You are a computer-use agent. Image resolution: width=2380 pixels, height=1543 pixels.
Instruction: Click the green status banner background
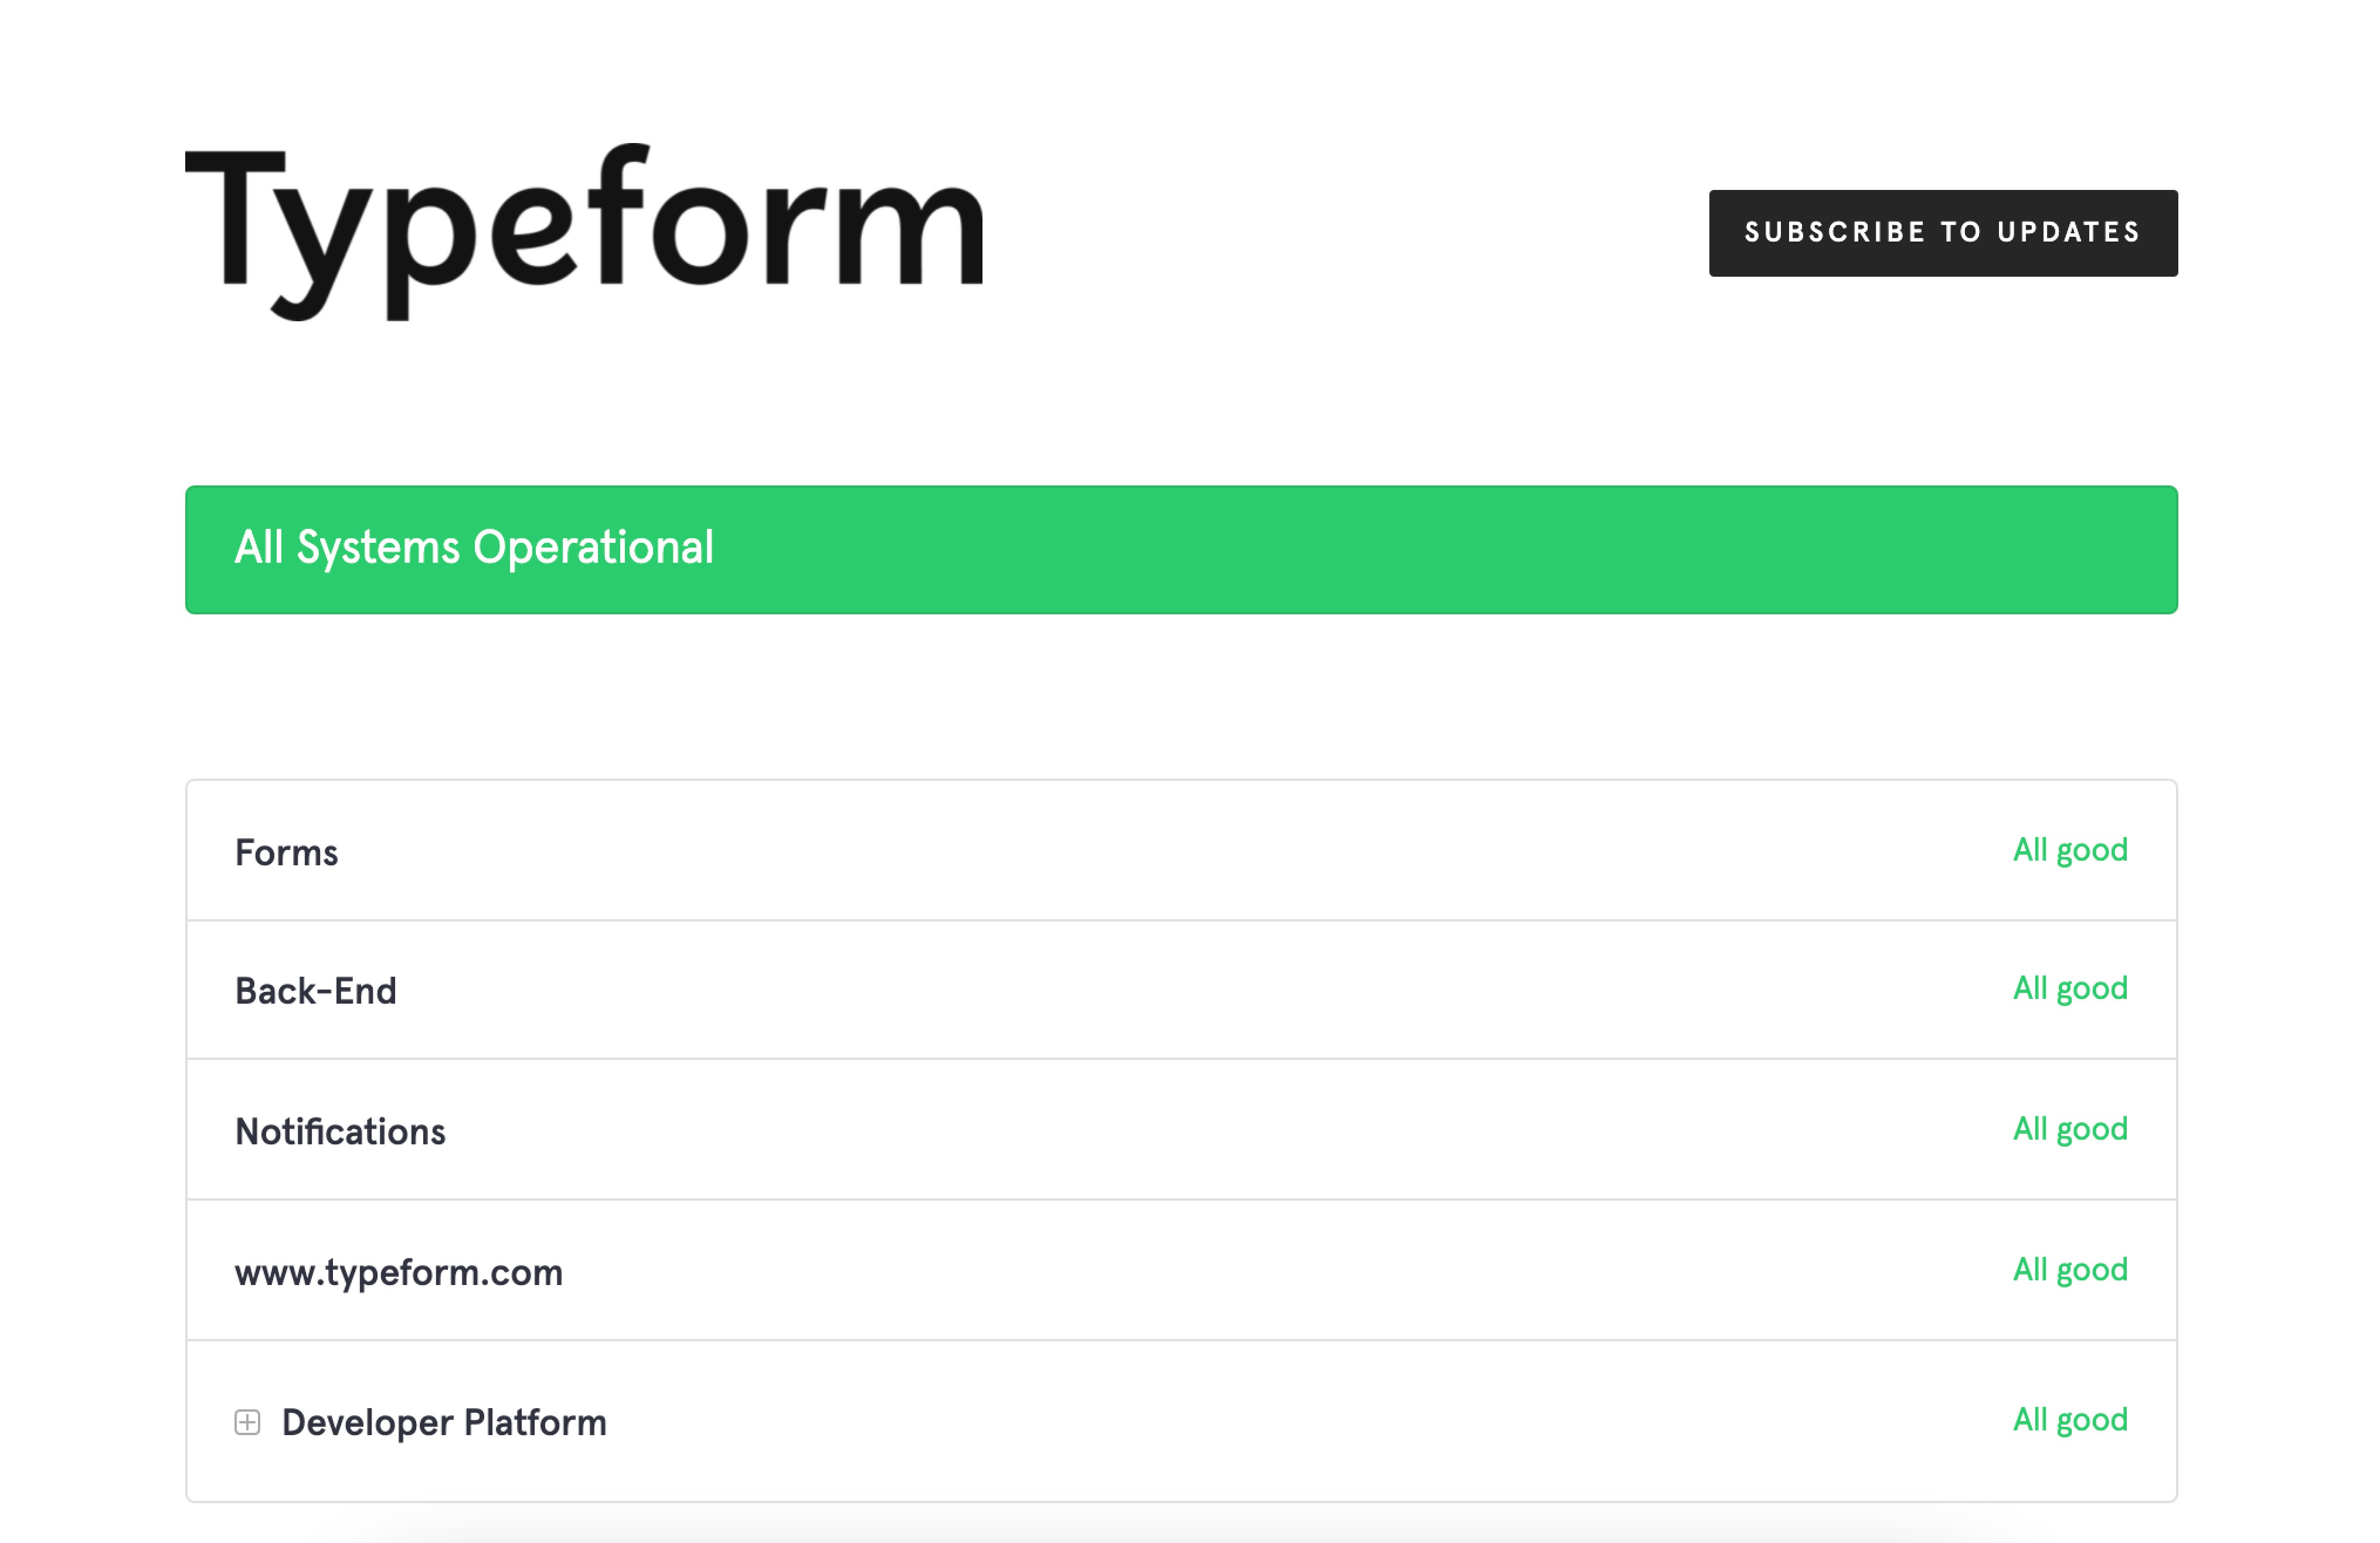pyautogui.click(x=1400, y=550)
